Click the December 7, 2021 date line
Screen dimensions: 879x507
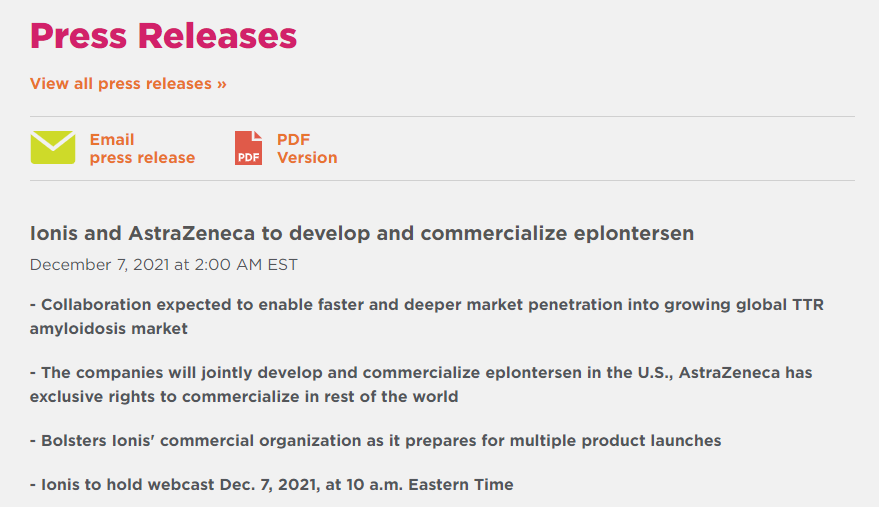point(164,265)
